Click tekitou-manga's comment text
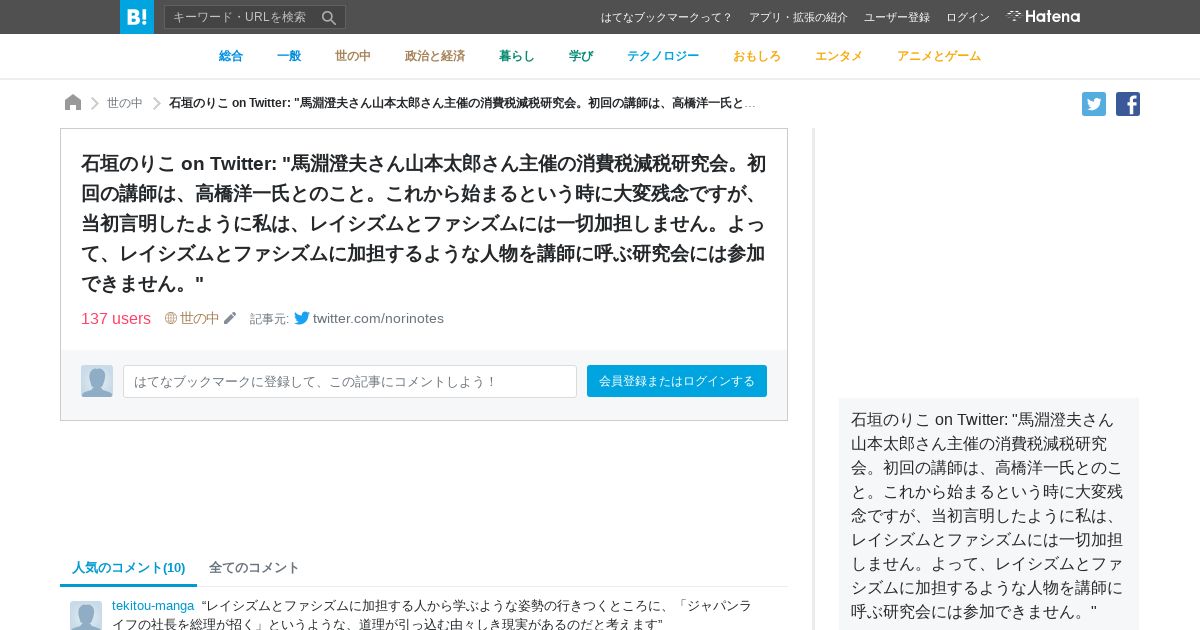The image size is (1200, 630). coord(430,614)
